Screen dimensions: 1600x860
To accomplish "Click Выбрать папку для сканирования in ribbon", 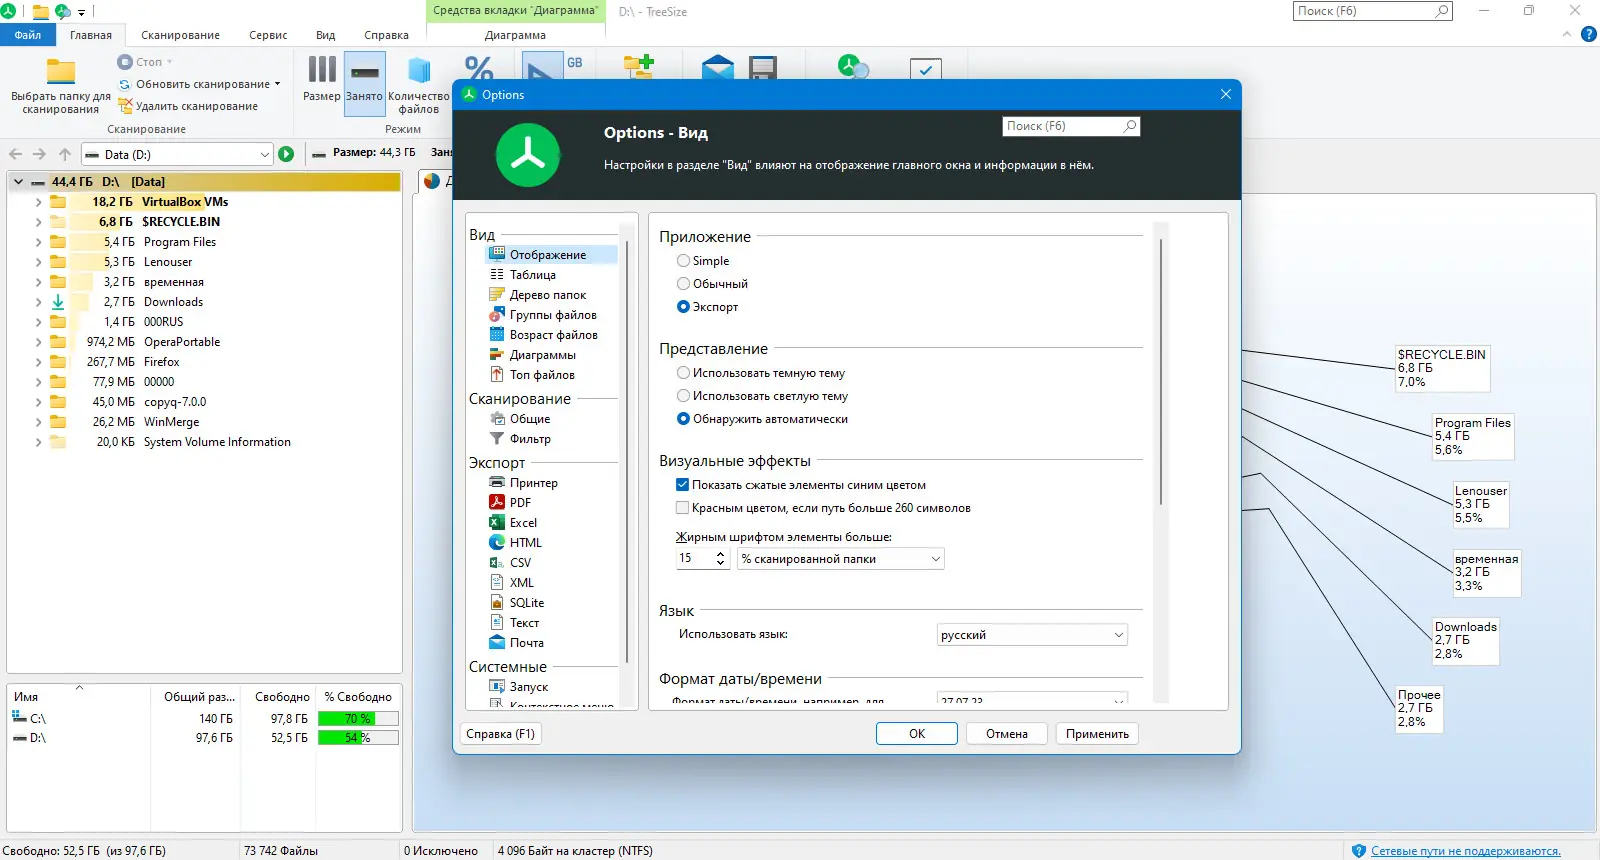I will point(61,87).
